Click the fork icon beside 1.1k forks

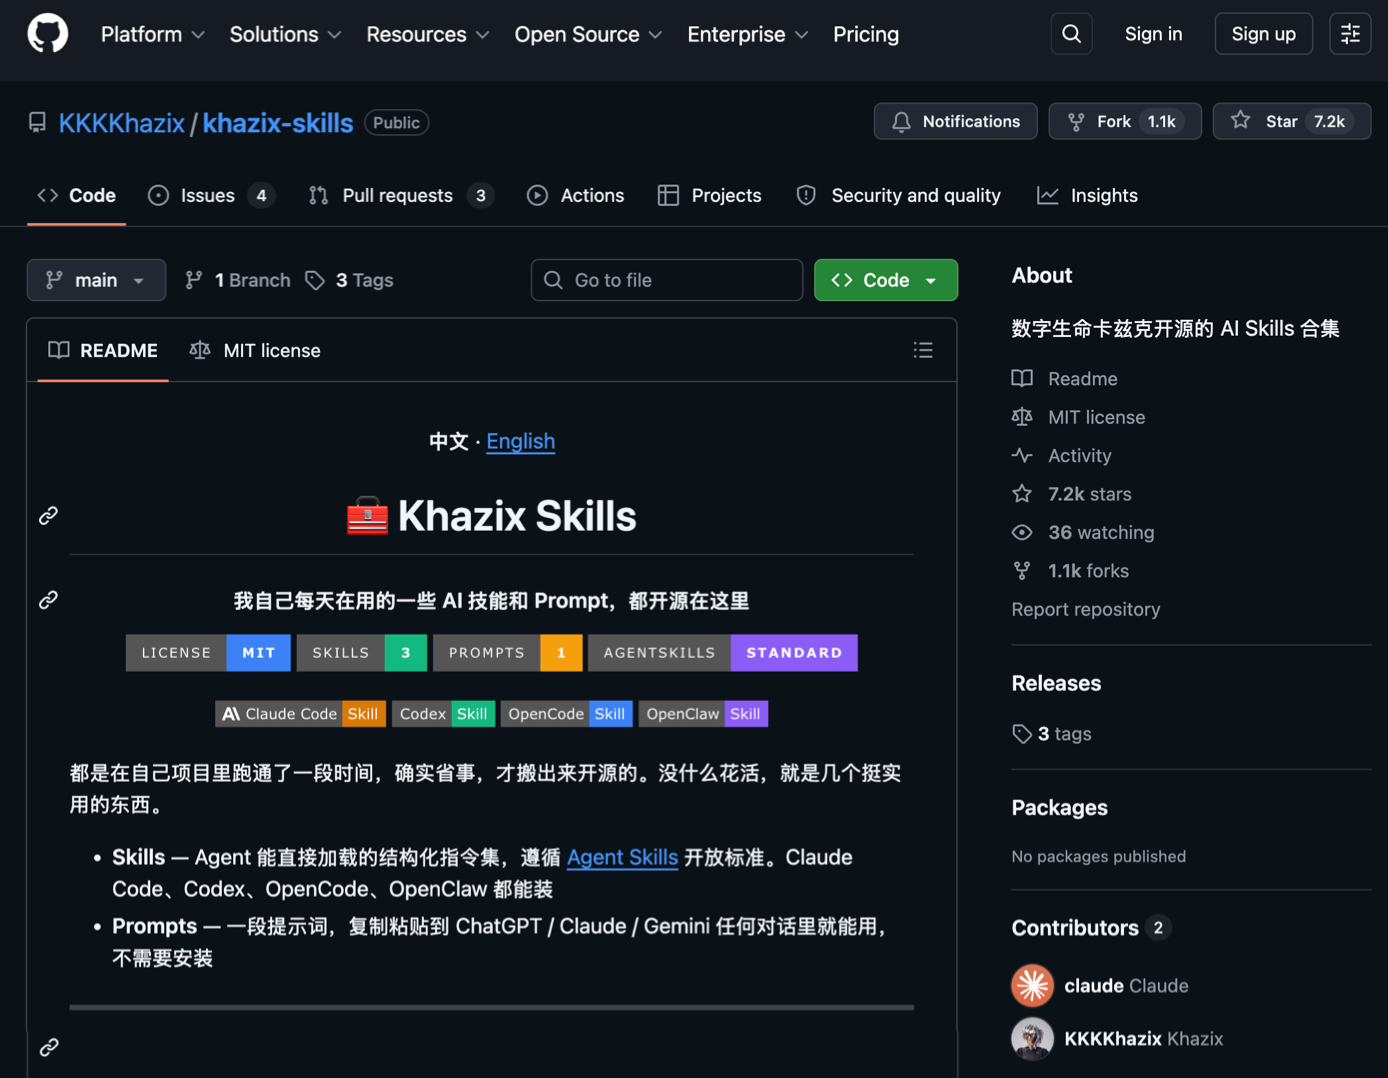(x=1022, y=571)
